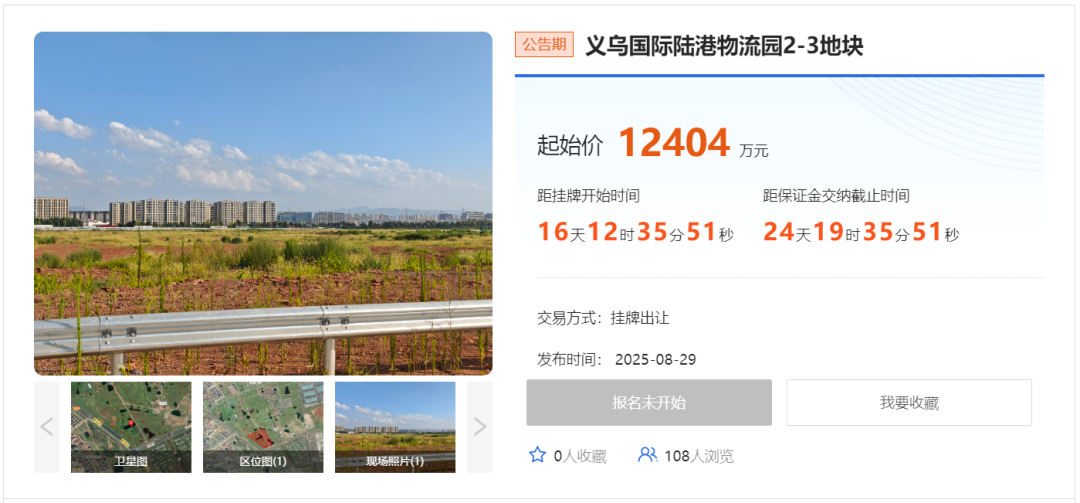
Task: Open the 区位图(1) location map thumbnail
Action: (x=263, y=427)
